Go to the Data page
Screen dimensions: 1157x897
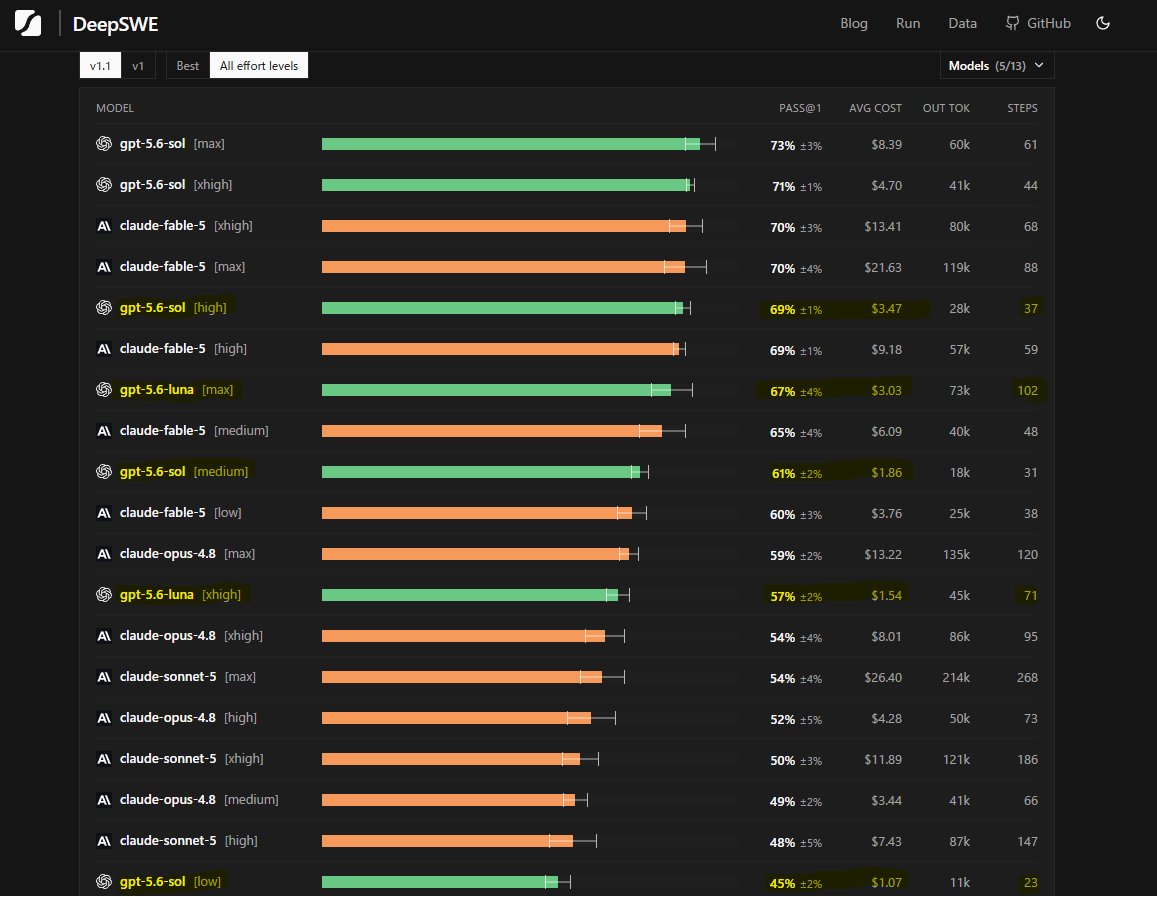962,24
